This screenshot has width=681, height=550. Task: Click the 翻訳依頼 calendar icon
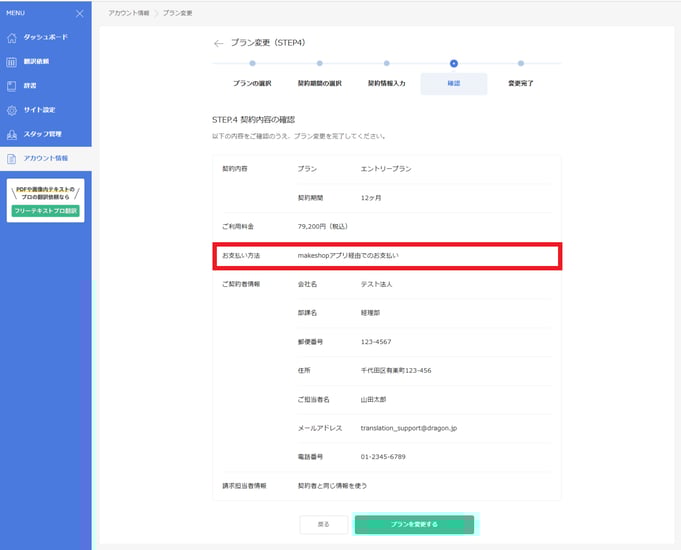tap(12, 62)
